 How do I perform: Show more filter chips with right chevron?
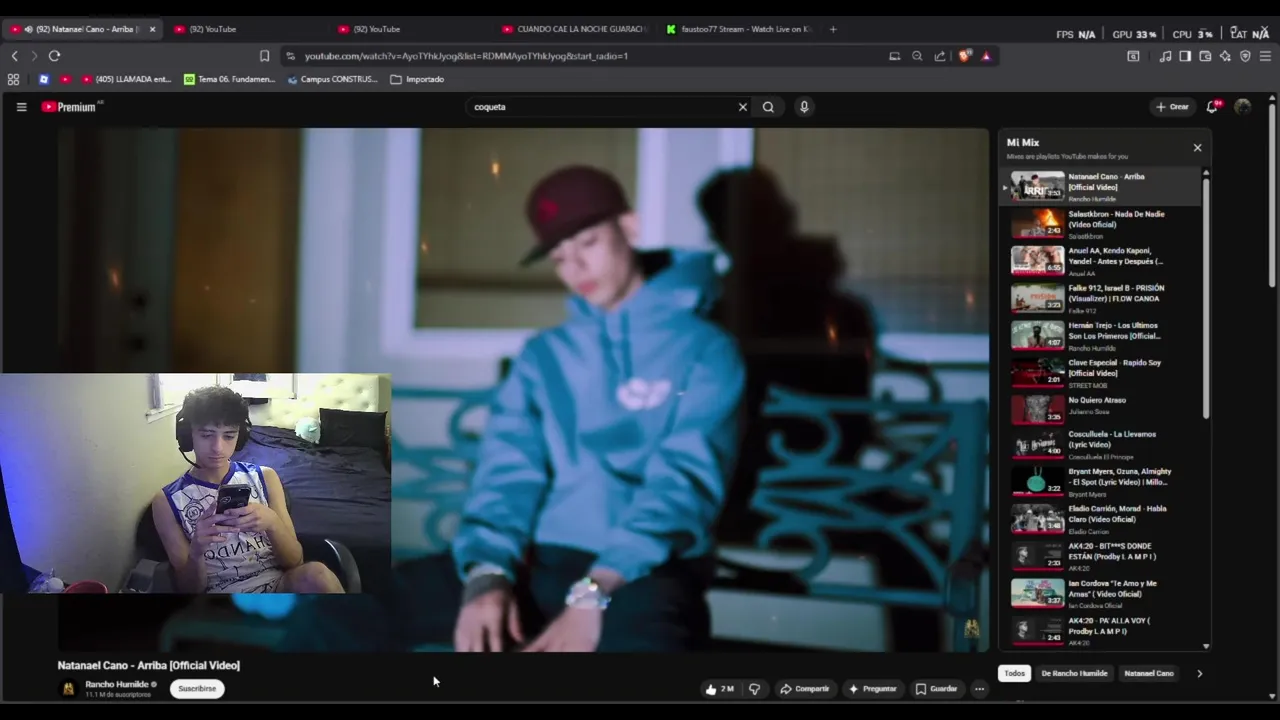[x=1199, y=673]
